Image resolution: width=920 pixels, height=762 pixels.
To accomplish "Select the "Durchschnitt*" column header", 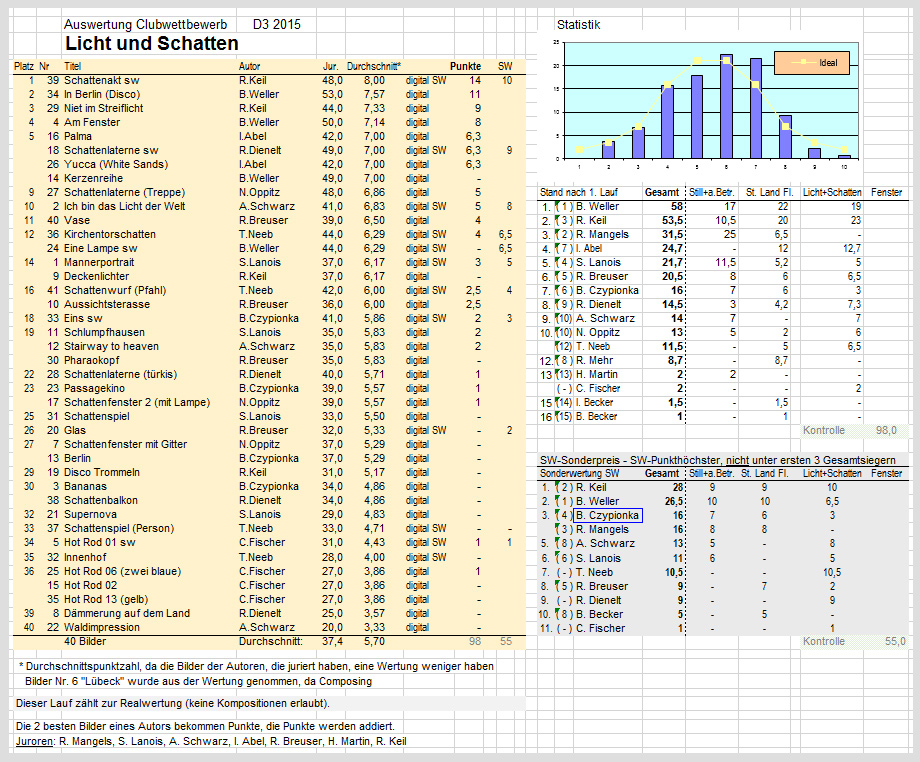I will click(x=374, y=66).
